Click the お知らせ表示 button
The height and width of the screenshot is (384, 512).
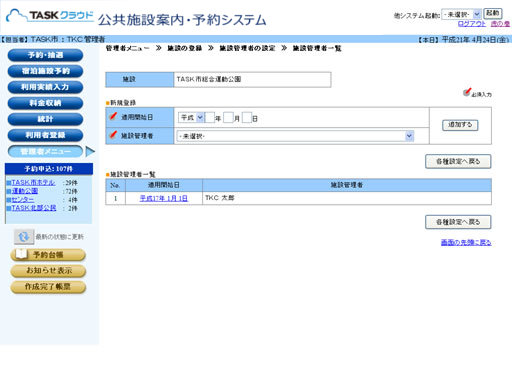tap(48, 271)
